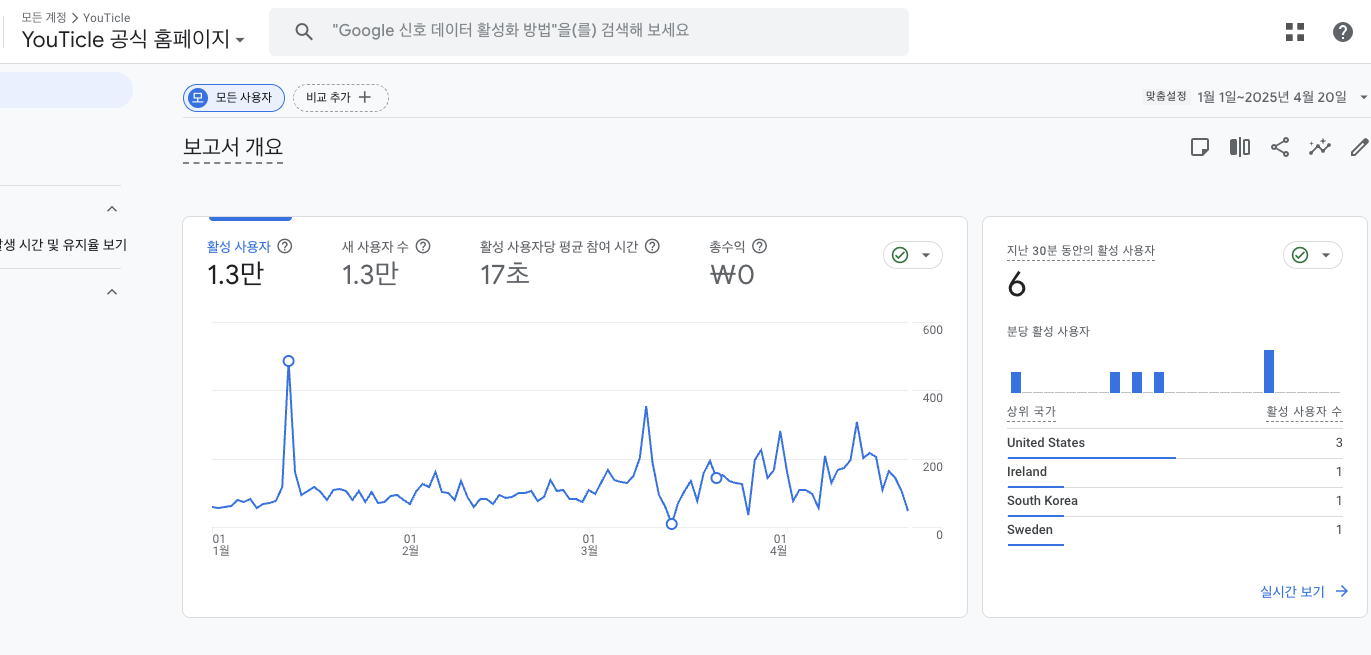
Task: Open realtime card status dropdown arrow
Action: point(1326,255)
